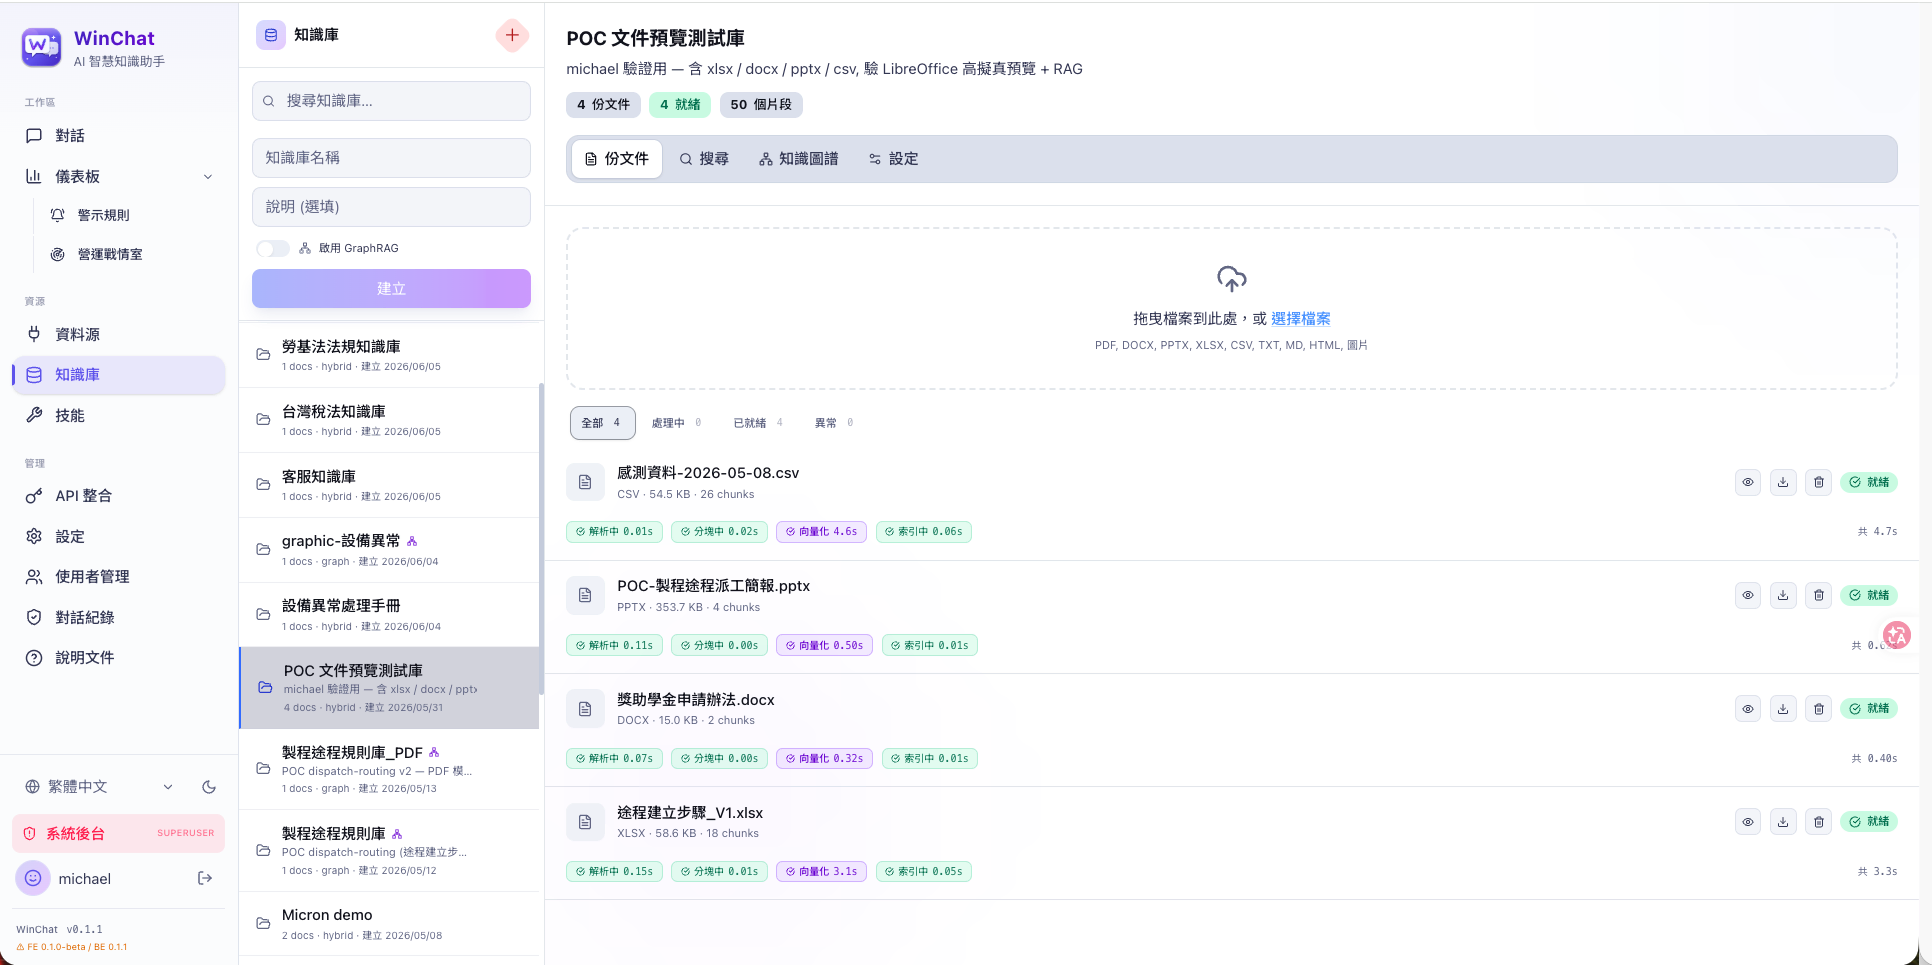Screen dimensions: 1932x965
Task: Preview 感測資料-2026-05-08.csv with its eye icon
Action: (1748, 482)
